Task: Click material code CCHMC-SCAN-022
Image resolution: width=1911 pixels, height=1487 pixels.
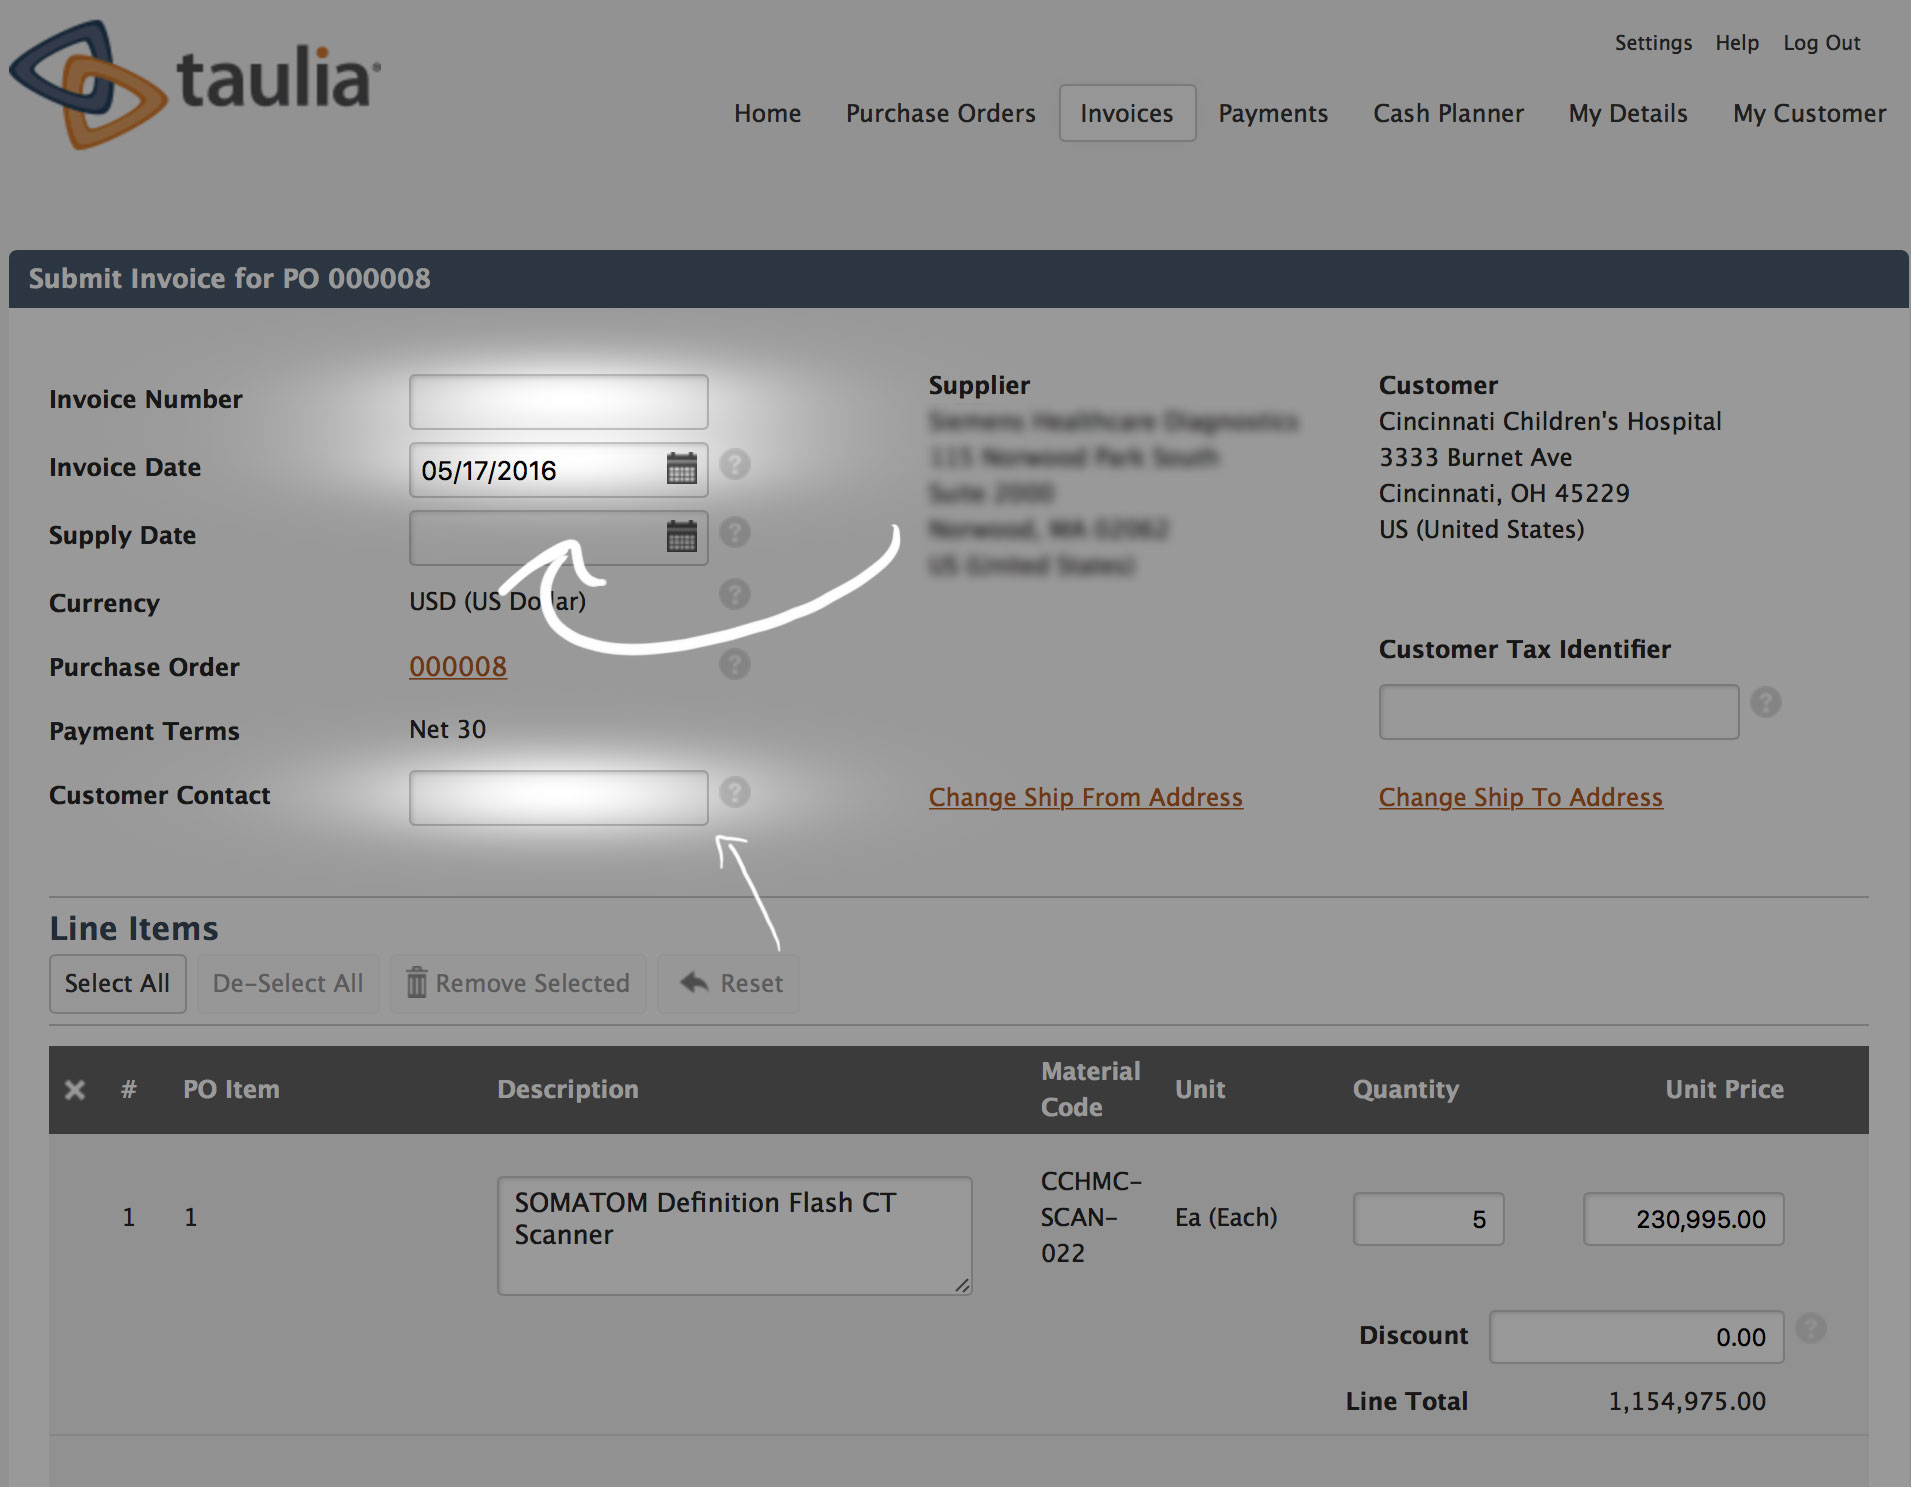Action: pyautogui.click(x=1091, y=1217)
